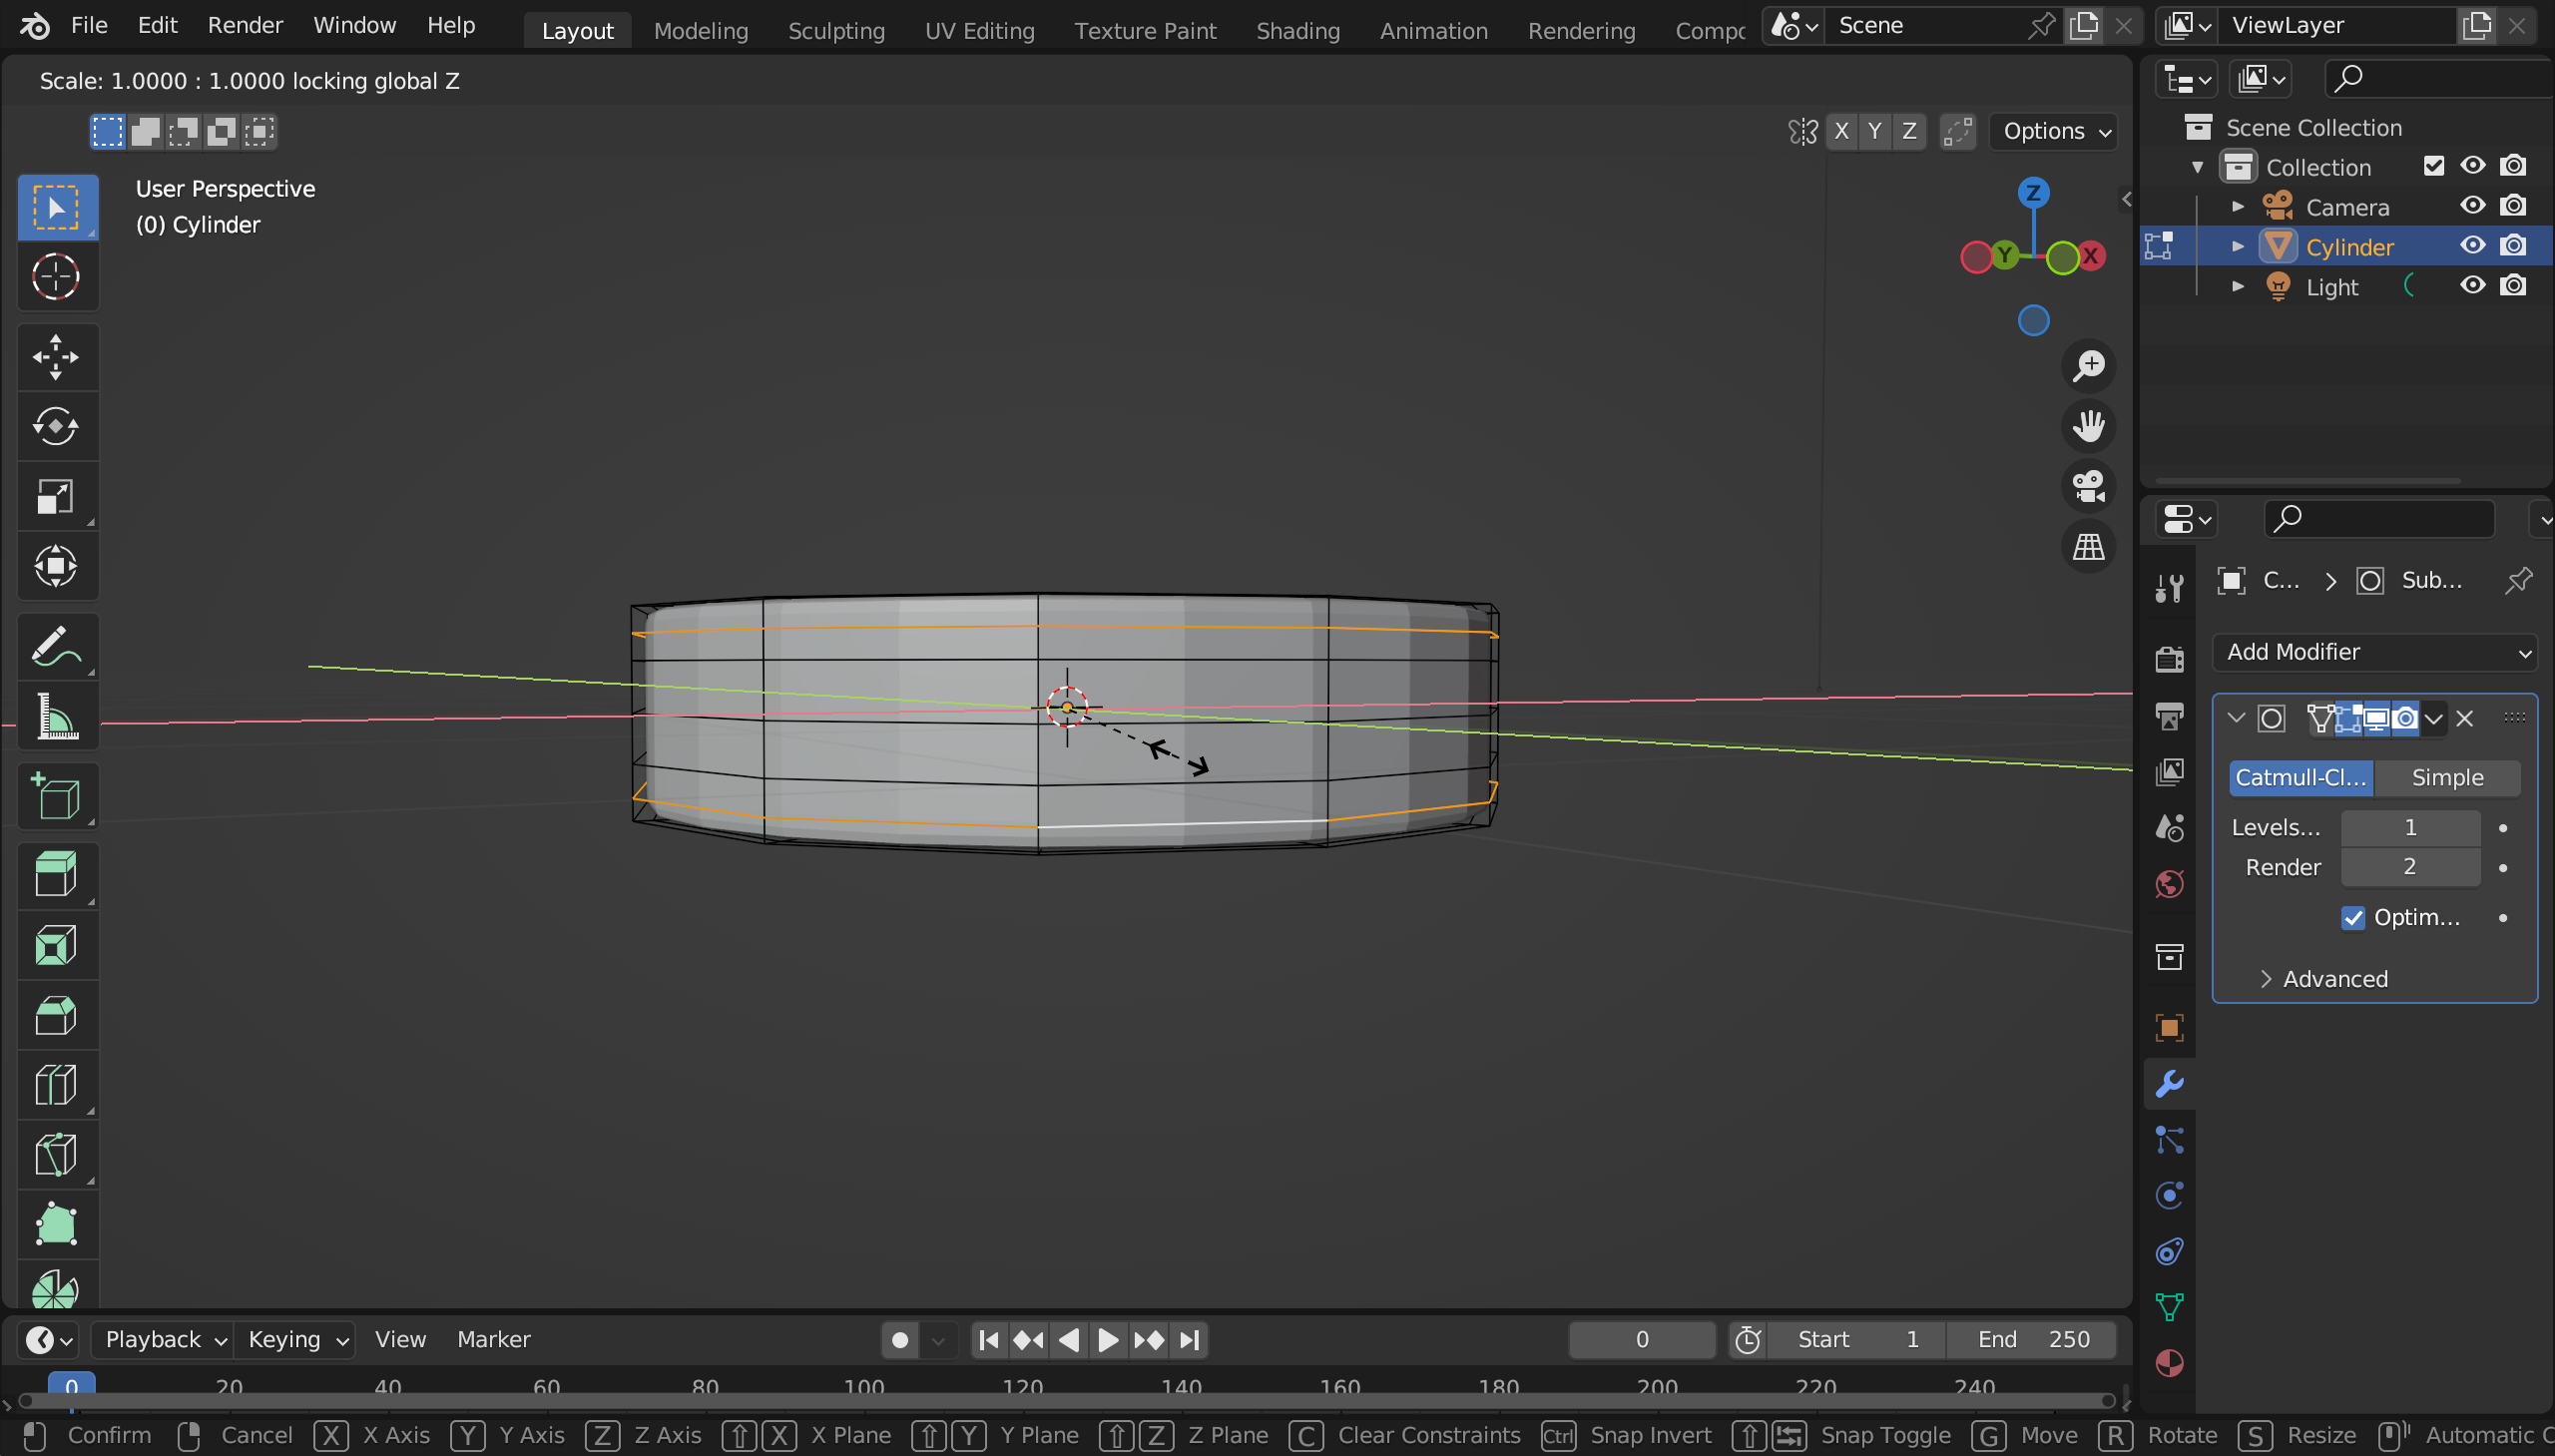Click the timeline Marker menu

click(493, 1340)
